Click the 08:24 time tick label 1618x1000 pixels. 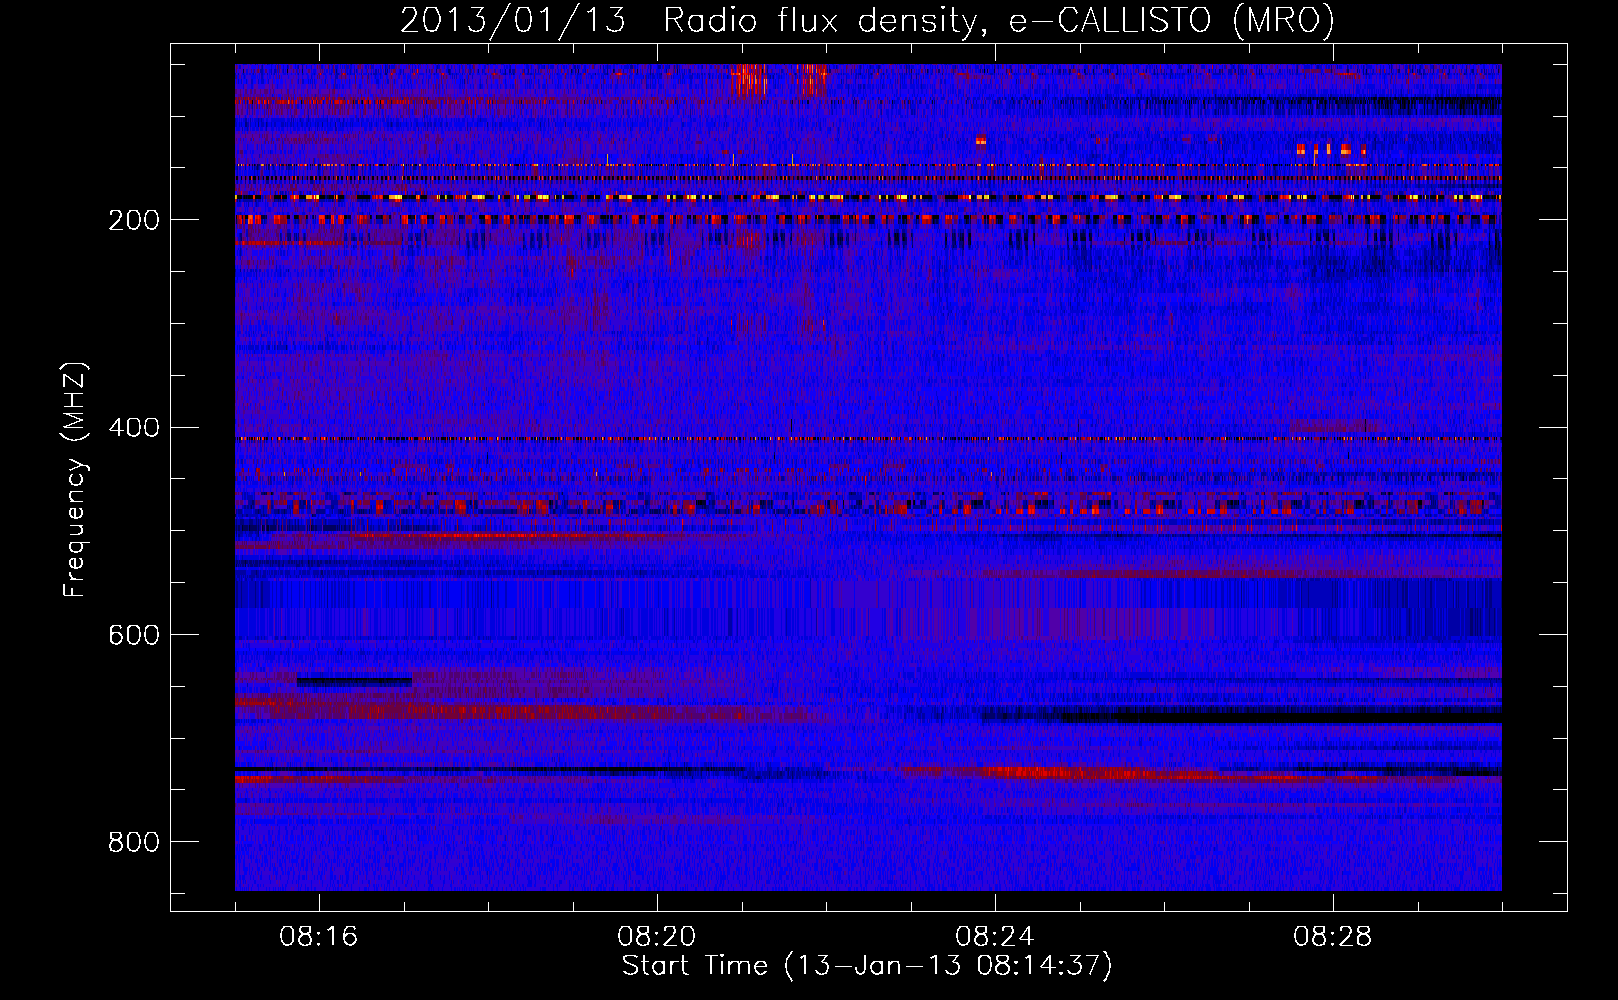click(x=995, y=937)
